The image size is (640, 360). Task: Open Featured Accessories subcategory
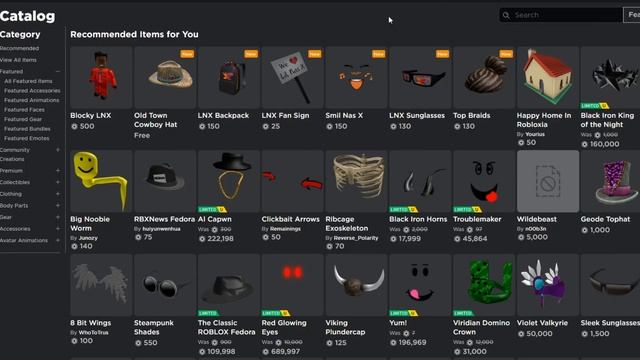[32, 91]
